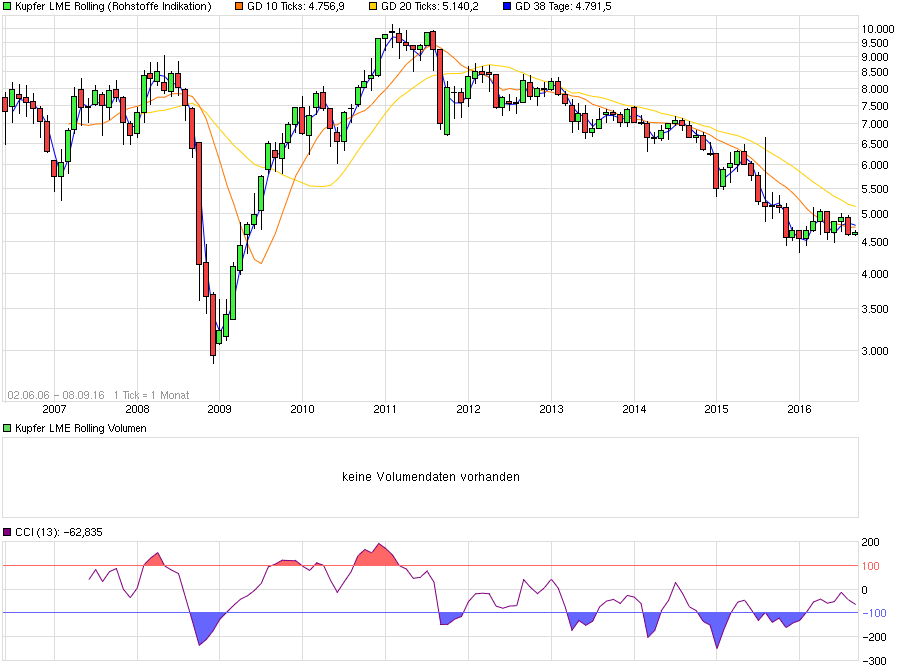Click the 2009 label on the time axis
This screenshot has width=900, height=670.
(x=219, y=409)
